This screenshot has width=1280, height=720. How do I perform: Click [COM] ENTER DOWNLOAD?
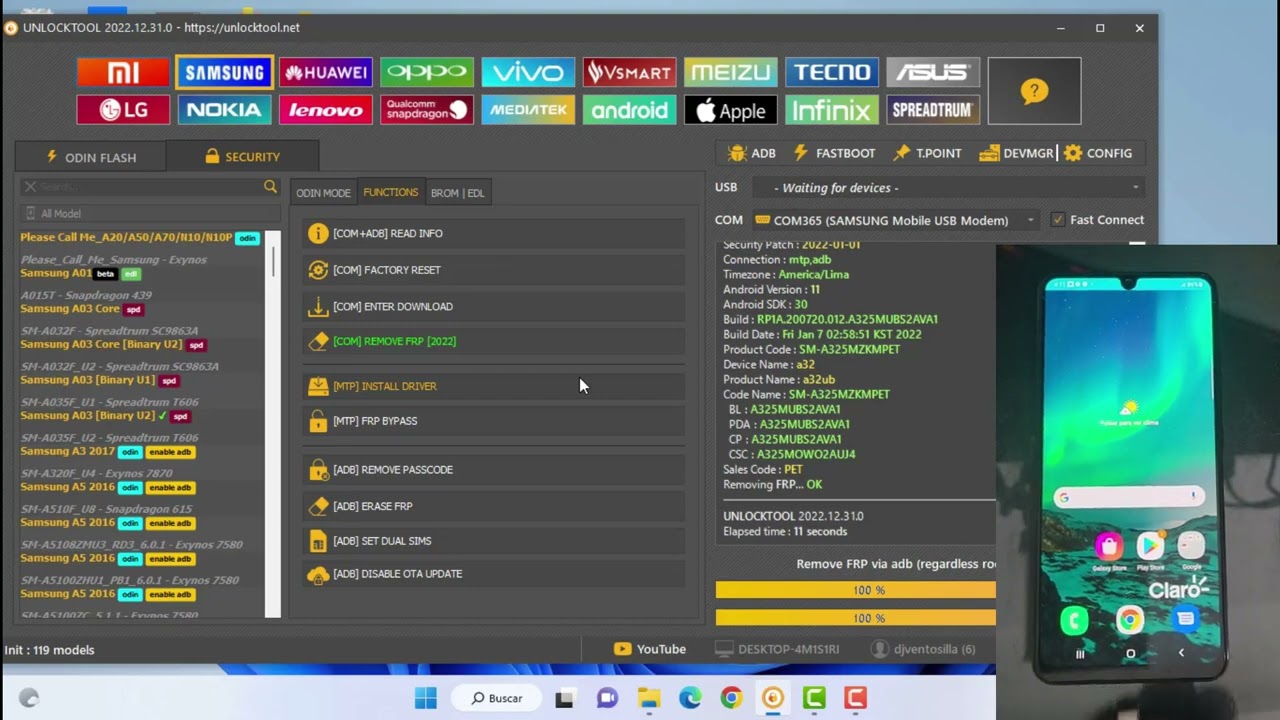click(494, 307)
